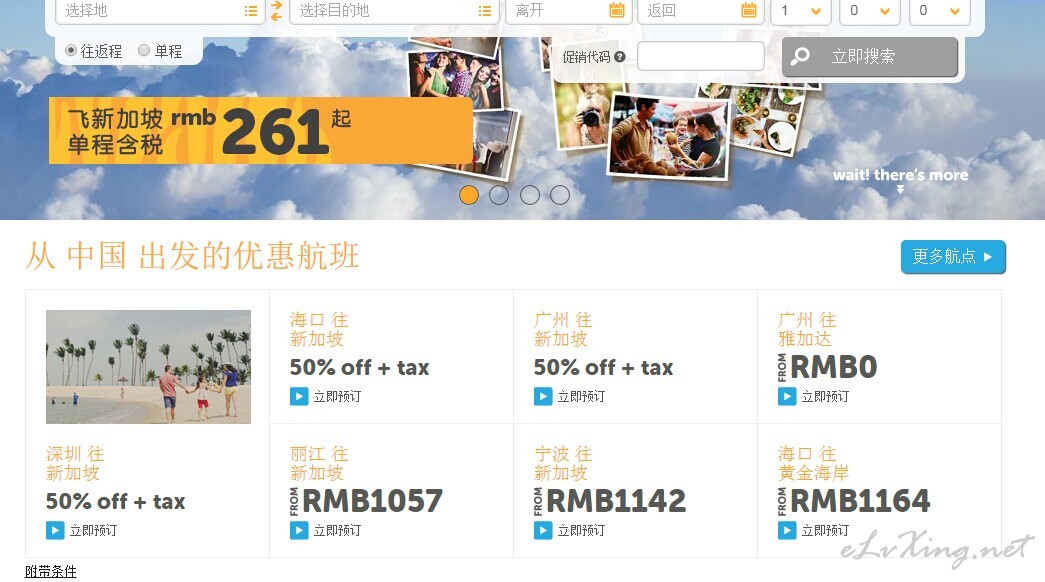Open the departure date calendar icon
The image size is (1045, 582).
tap(617, 10)
